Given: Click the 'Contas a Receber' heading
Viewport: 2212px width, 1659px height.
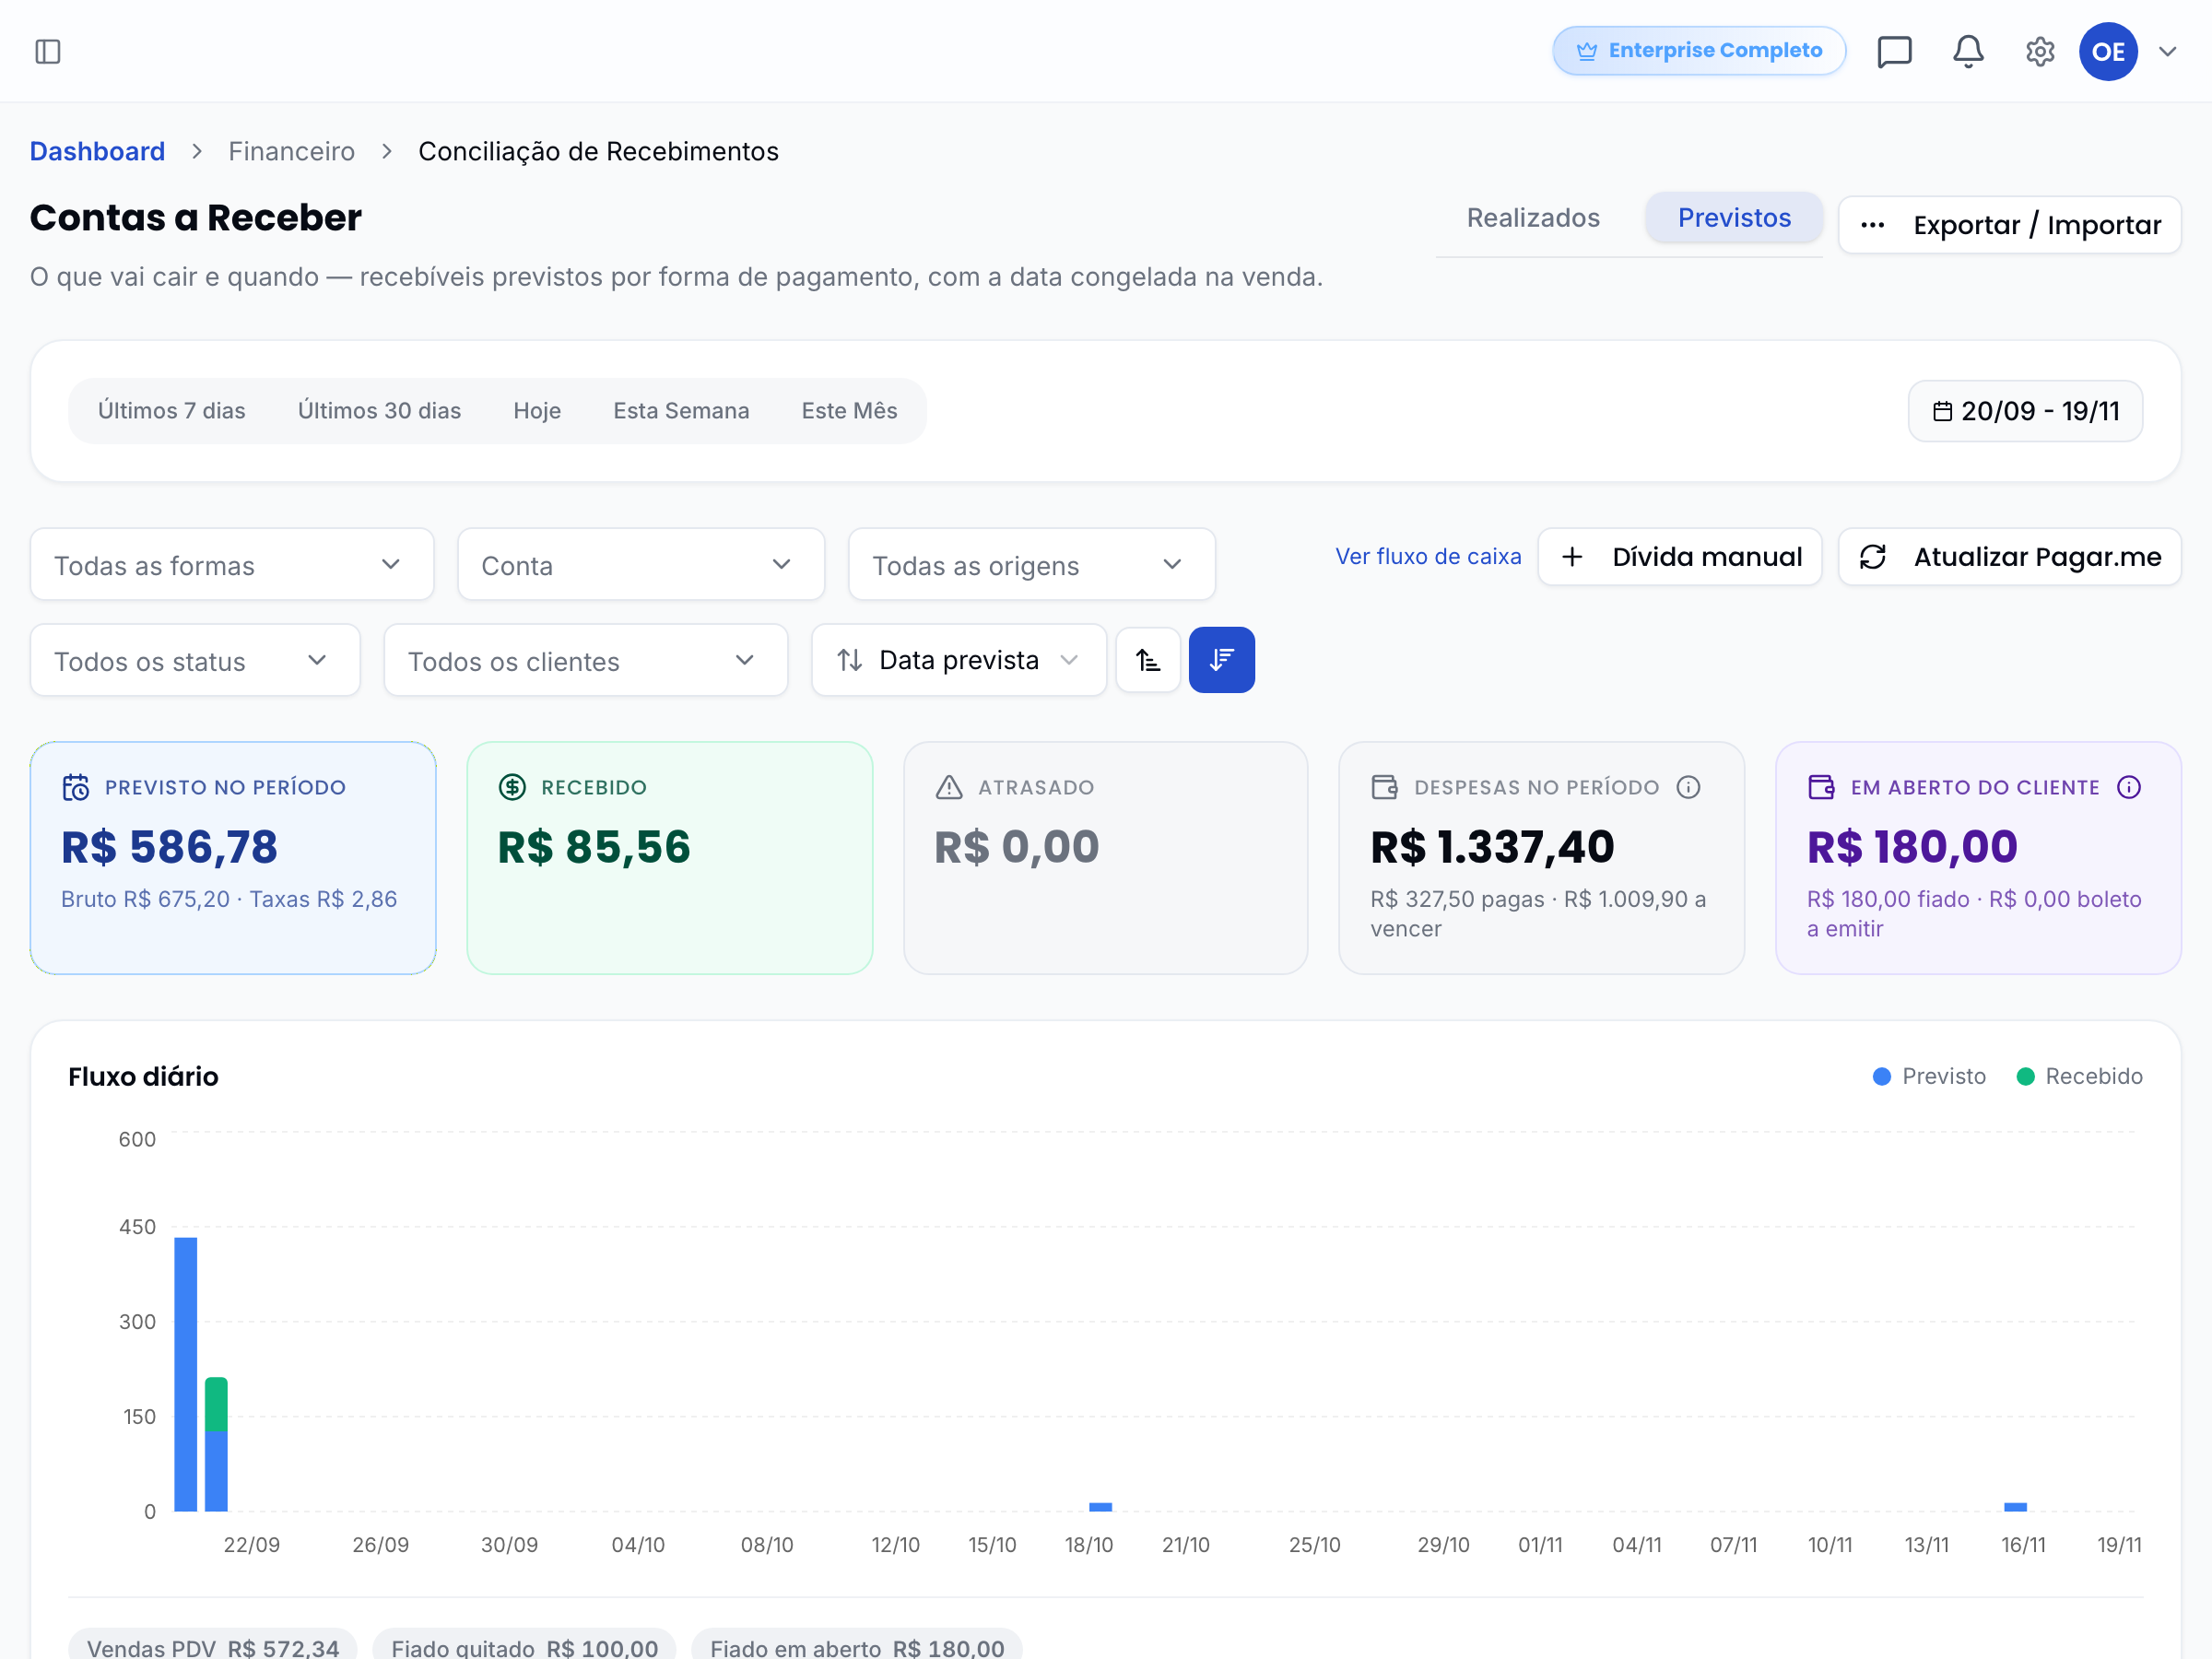Looking at the screenshot, I should point(195,218).
